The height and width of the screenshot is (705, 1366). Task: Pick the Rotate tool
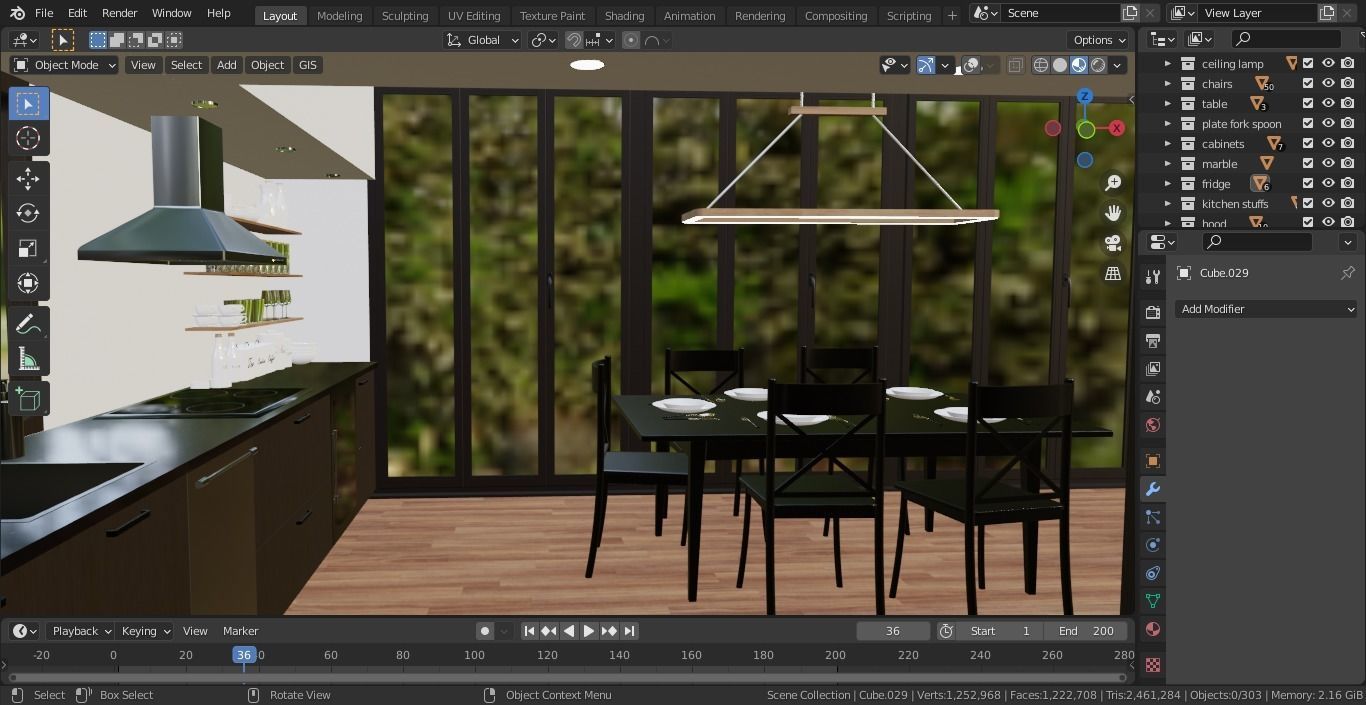pyautogui.click(x=28, y=213)
